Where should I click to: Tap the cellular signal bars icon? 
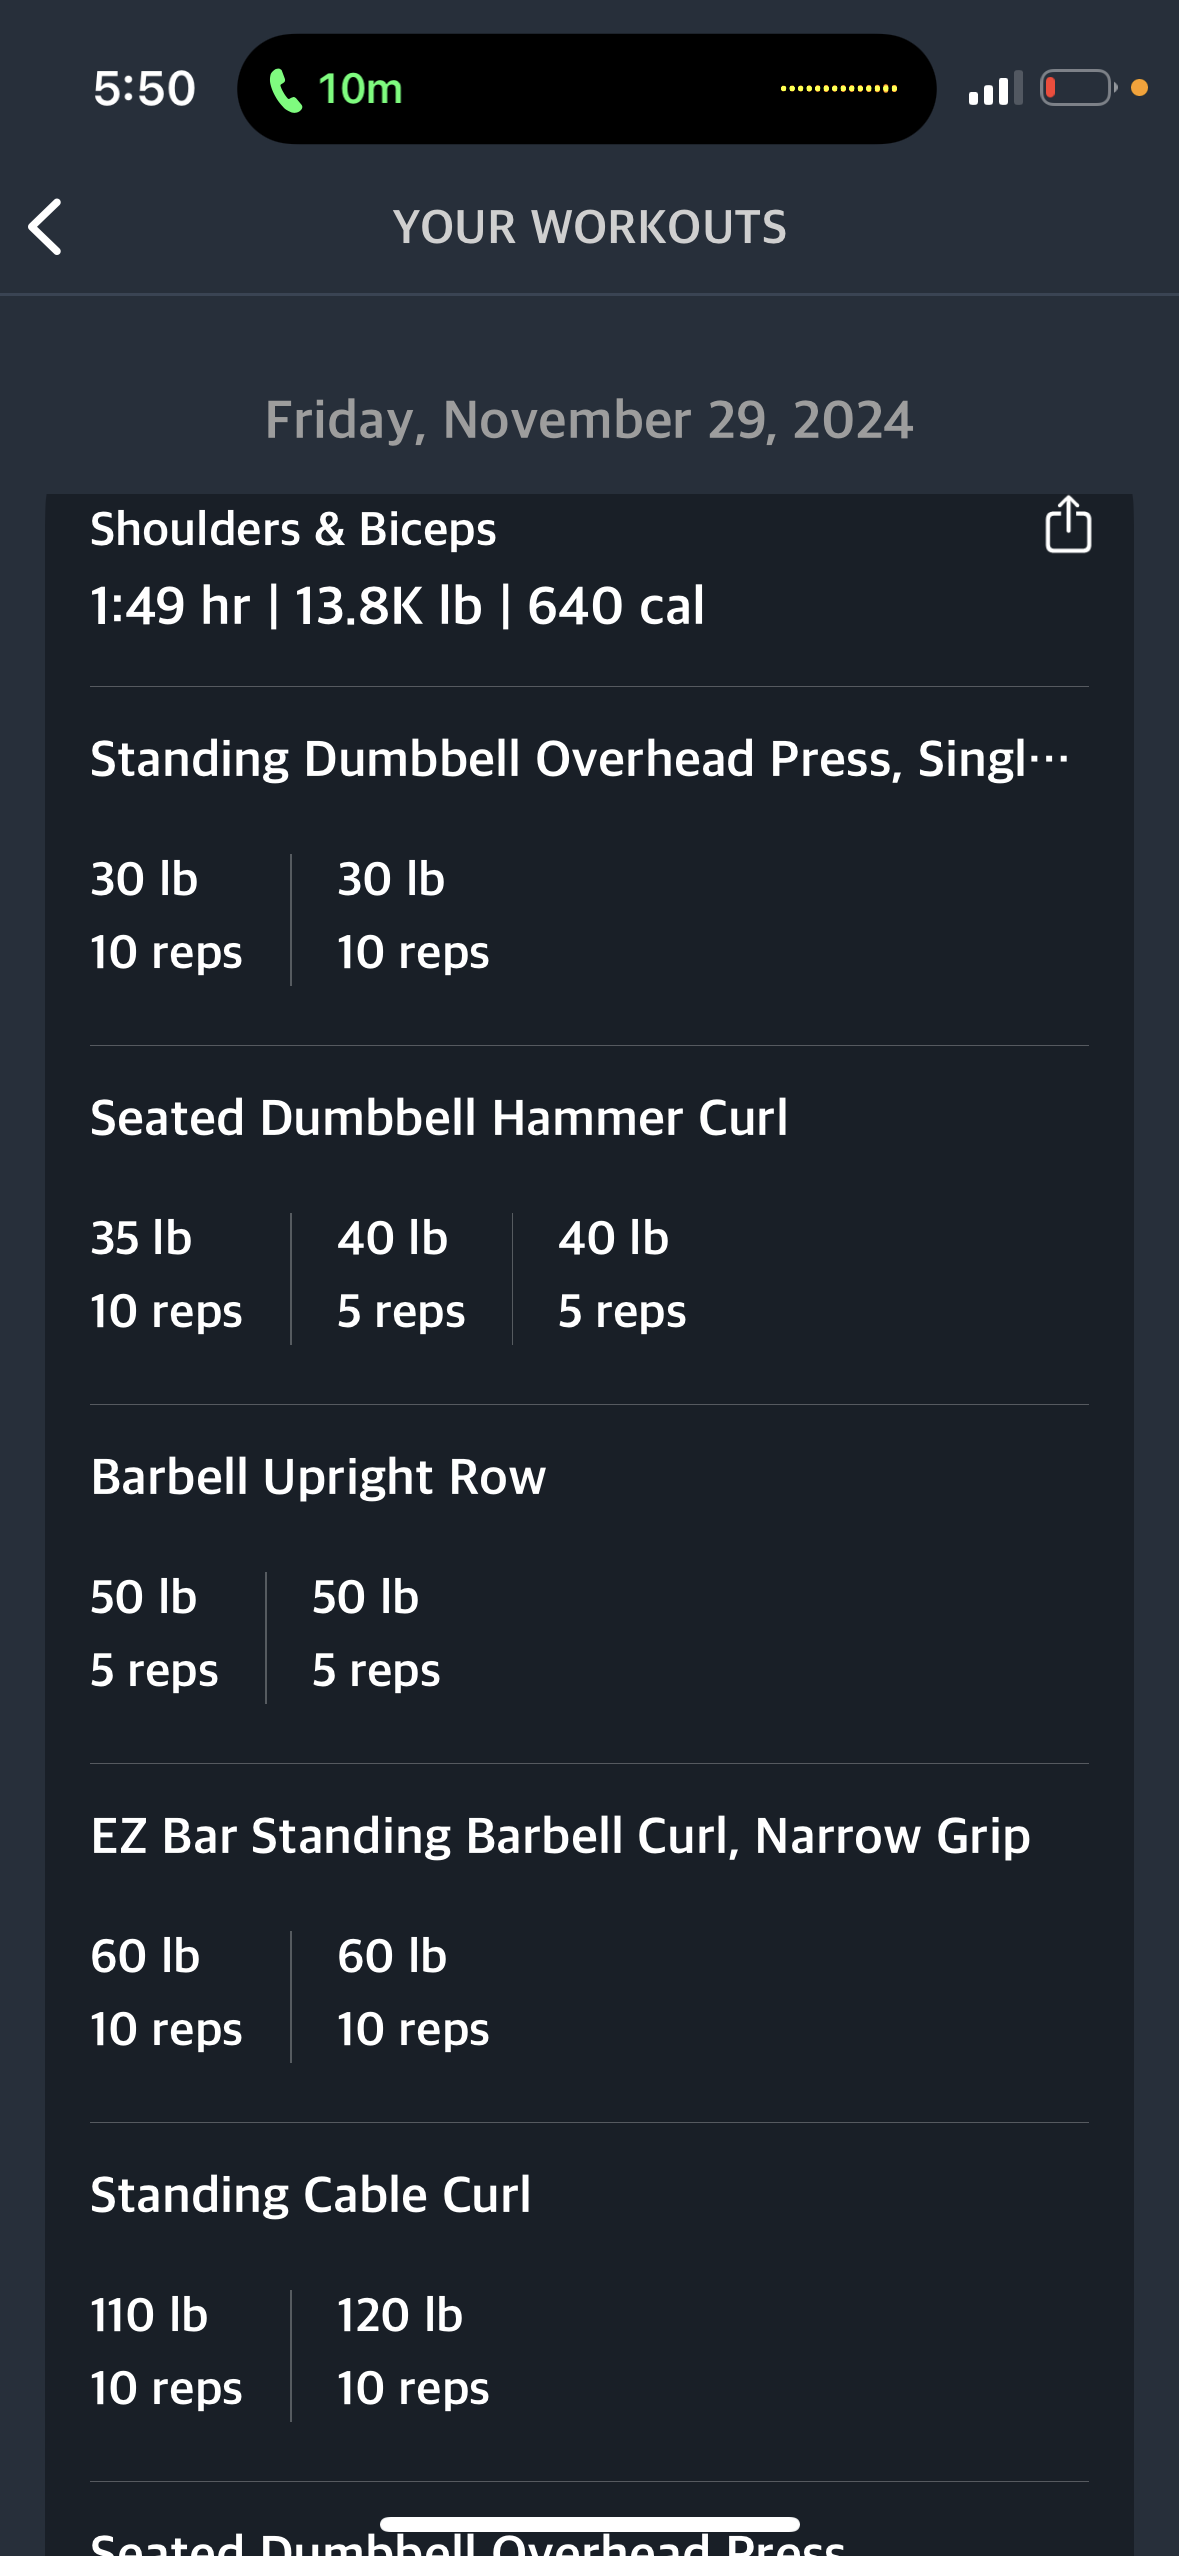(x=995, y=88)
